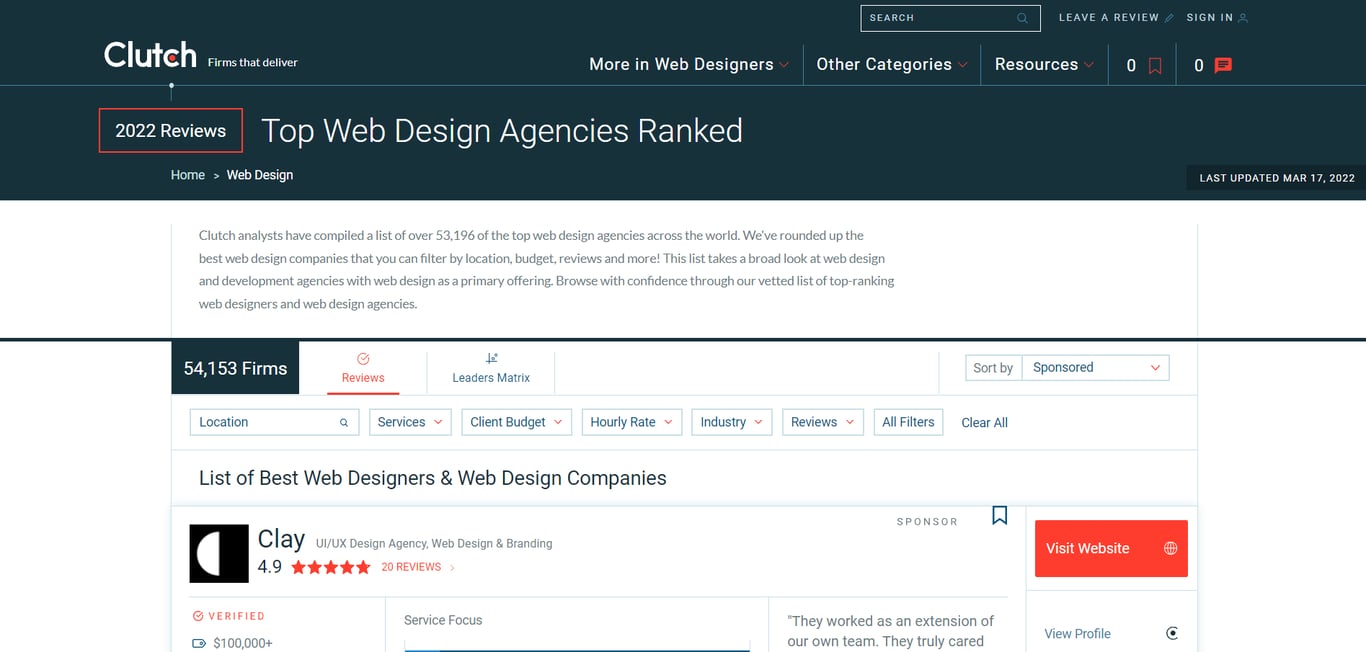Open the Hourly Rate filter dropdown

(631, 422)
